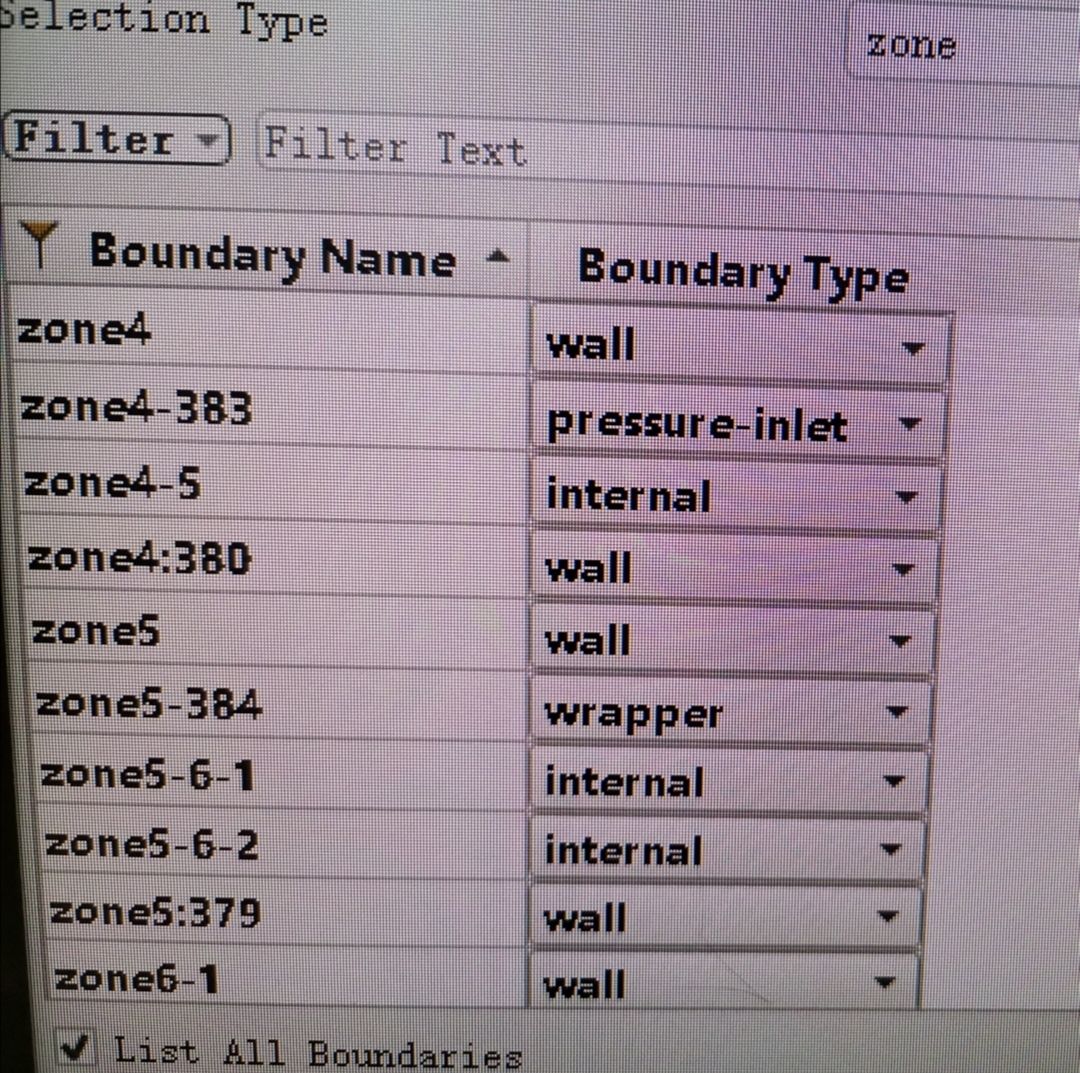The image size is (1080, 1073).
Task: Open boundary type dropdown for zone4:380
Action: [903, 570]
